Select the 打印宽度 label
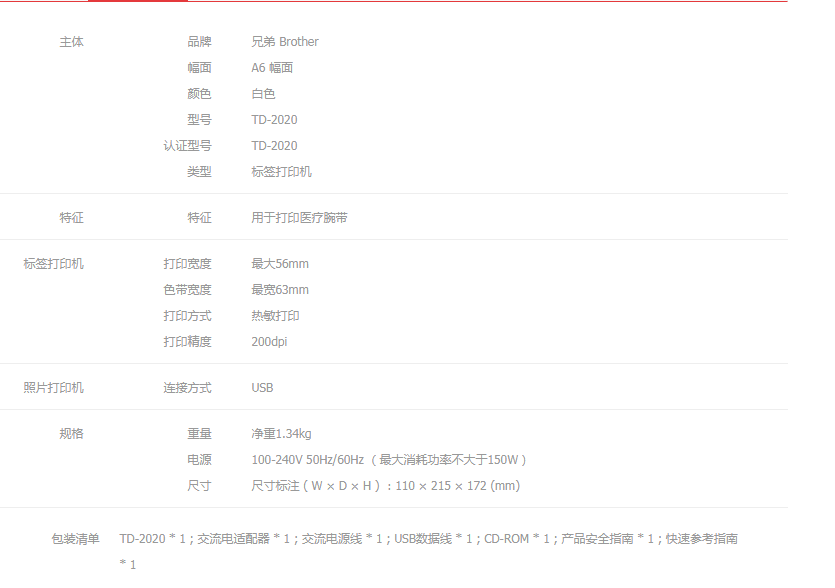Viewport: 835px width, 588px height. 187,264
